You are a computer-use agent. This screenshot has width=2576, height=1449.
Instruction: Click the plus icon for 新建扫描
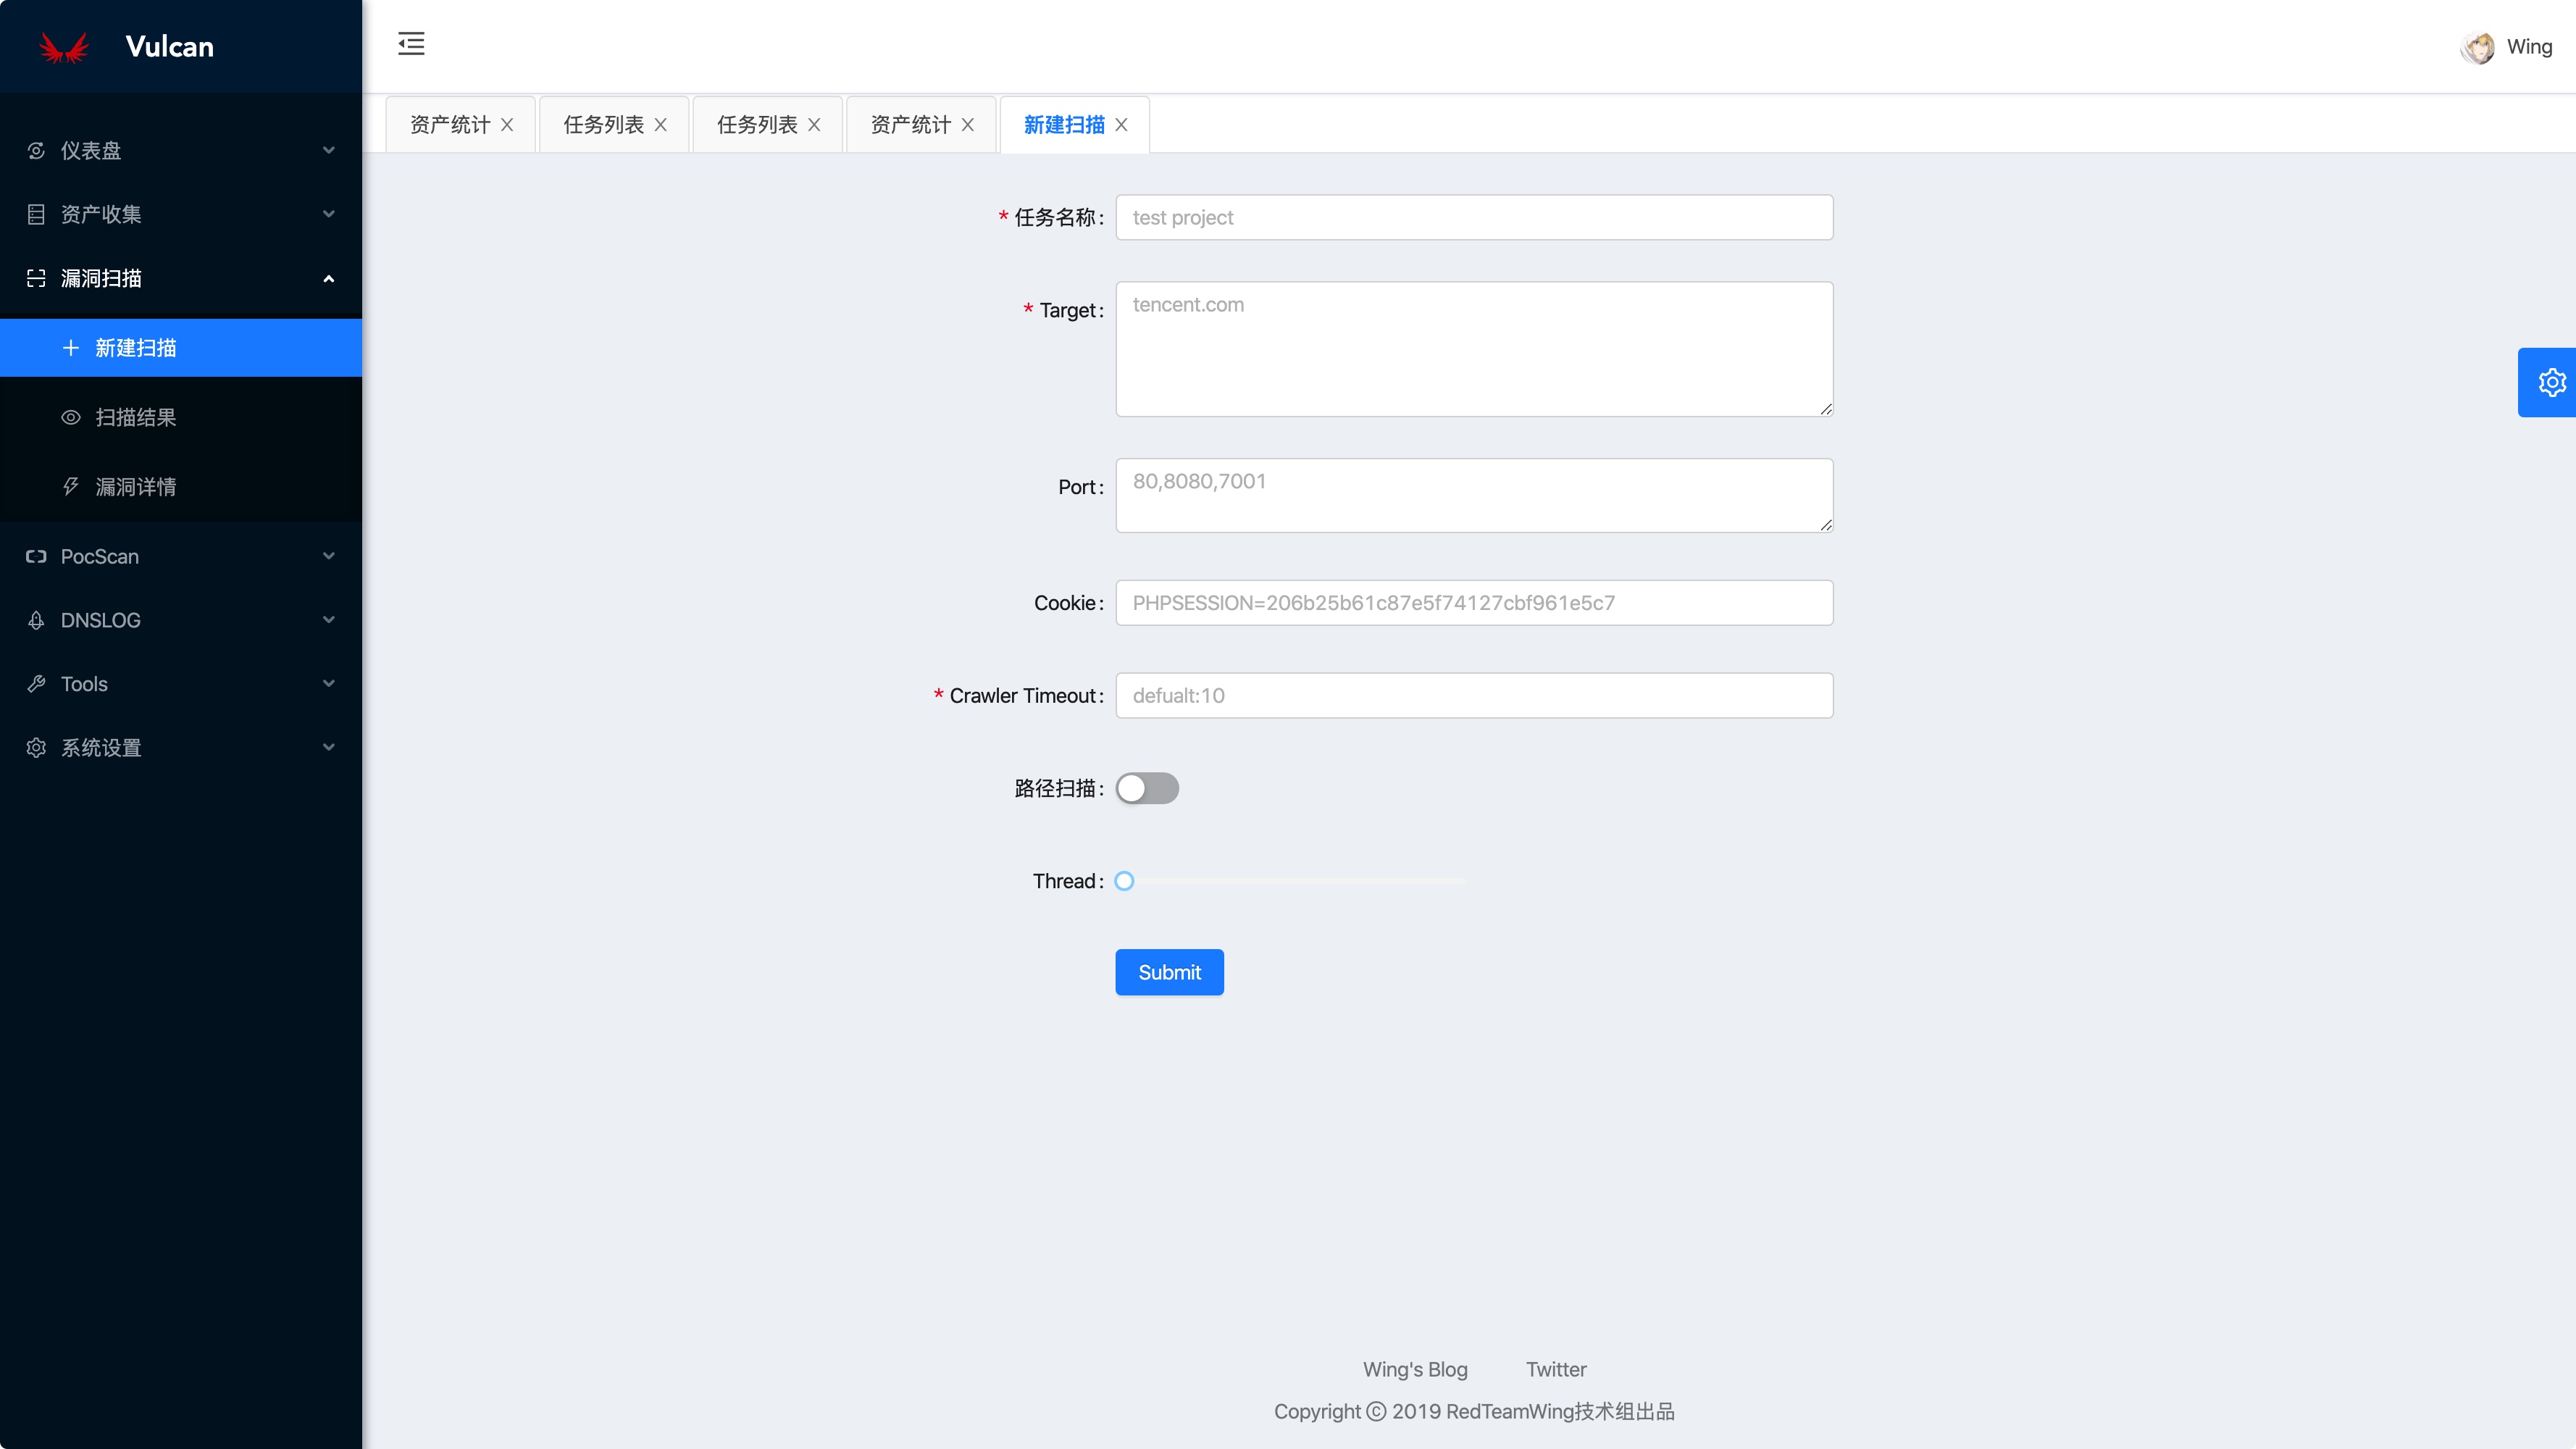click(71, 348)
